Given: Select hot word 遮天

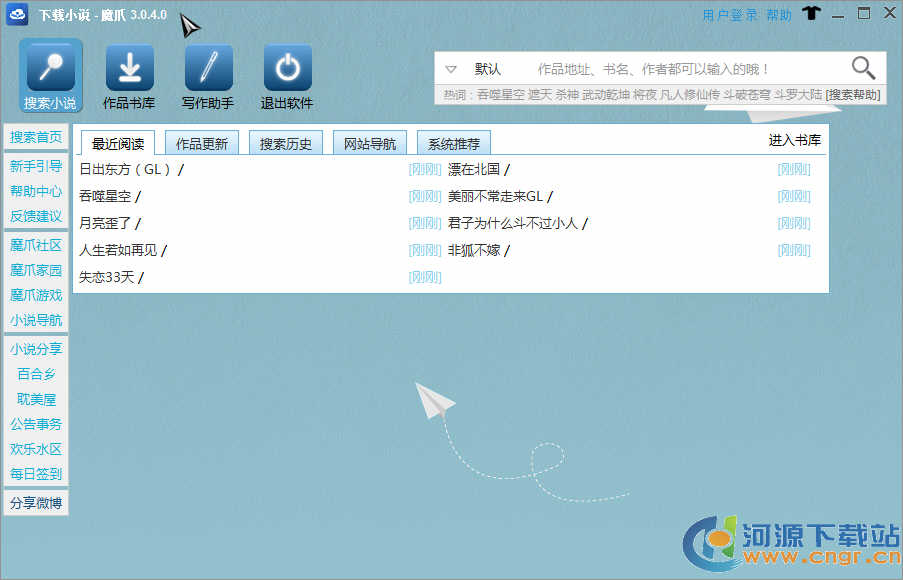Looking at the screenshot, I should (540, 94).
